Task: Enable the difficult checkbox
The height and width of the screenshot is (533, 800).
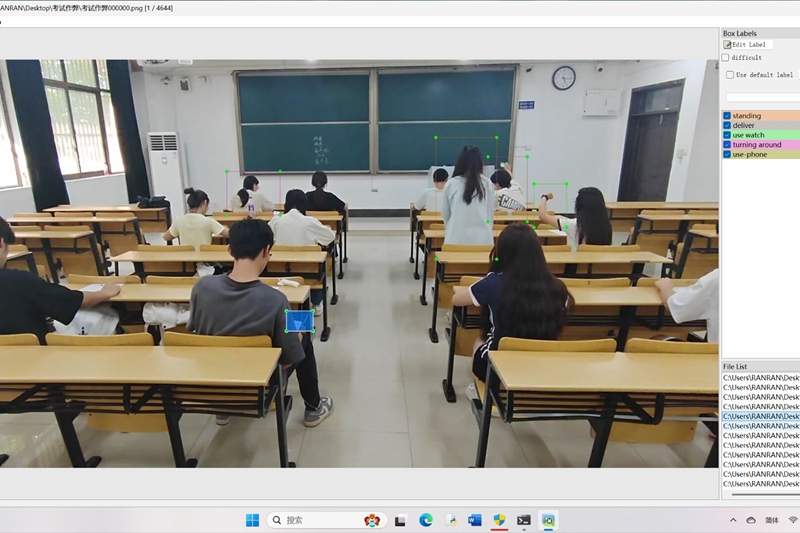Action: (x=726, y=58)
